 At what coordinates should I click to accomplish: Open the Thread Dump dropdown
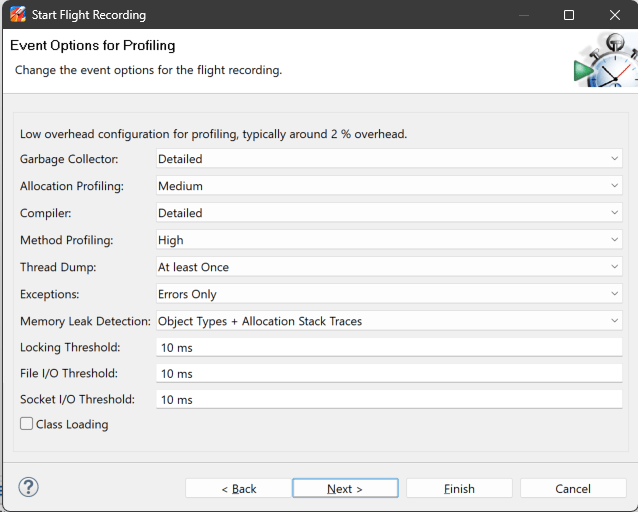[x=389, y=267]
